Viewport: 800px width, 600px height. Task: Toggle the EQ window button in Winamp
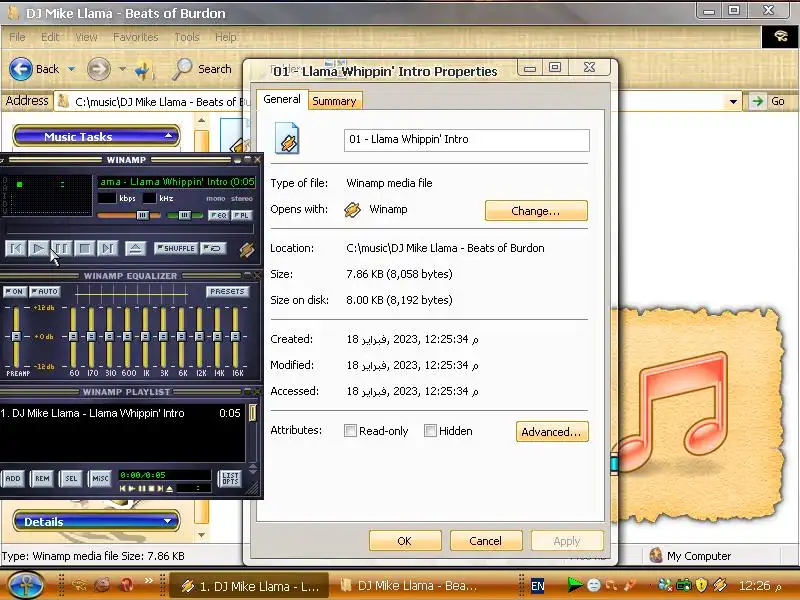219,215
